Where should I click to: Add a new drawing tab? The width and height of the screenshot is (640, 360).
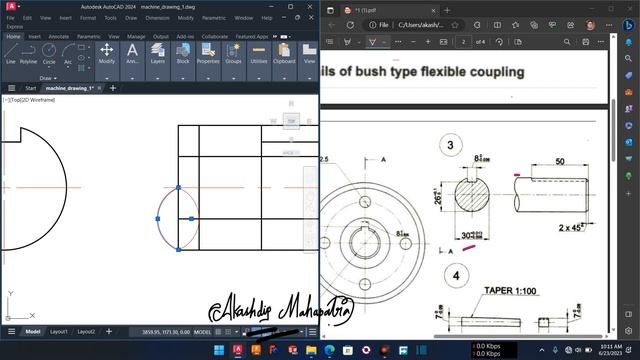pyautogui.click(x=113, y=88)
